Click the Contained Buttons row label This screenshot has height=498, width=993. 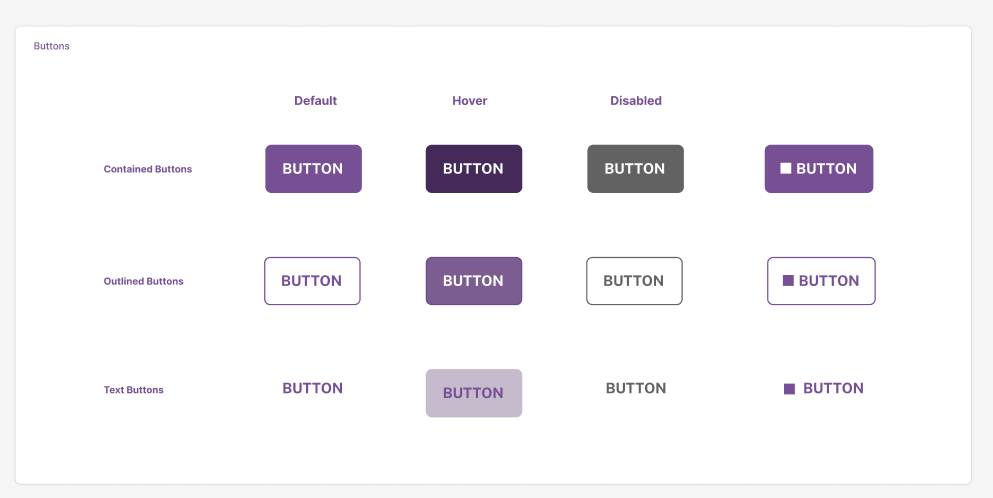(x=148, y=169)
